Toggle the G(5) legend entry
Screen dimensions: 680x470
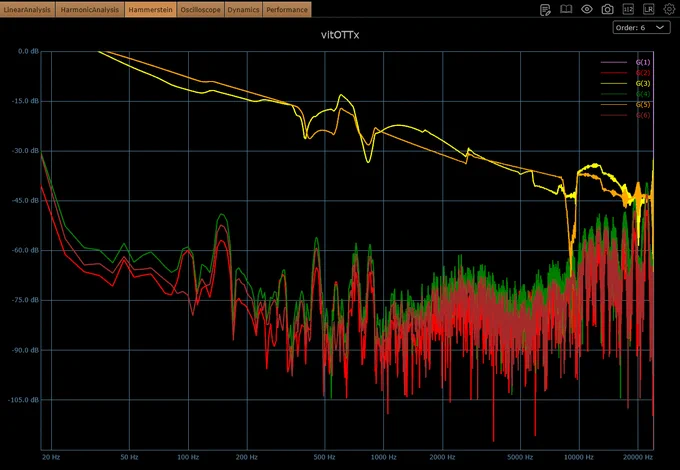625,104
